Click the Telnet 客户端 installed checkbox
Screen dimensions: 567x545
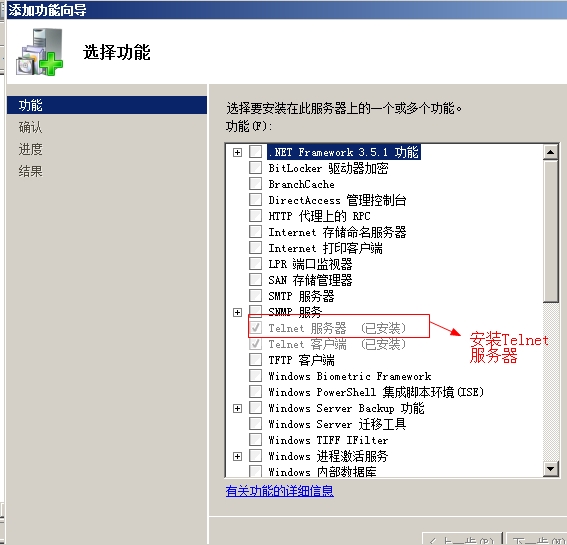point(255,344)
